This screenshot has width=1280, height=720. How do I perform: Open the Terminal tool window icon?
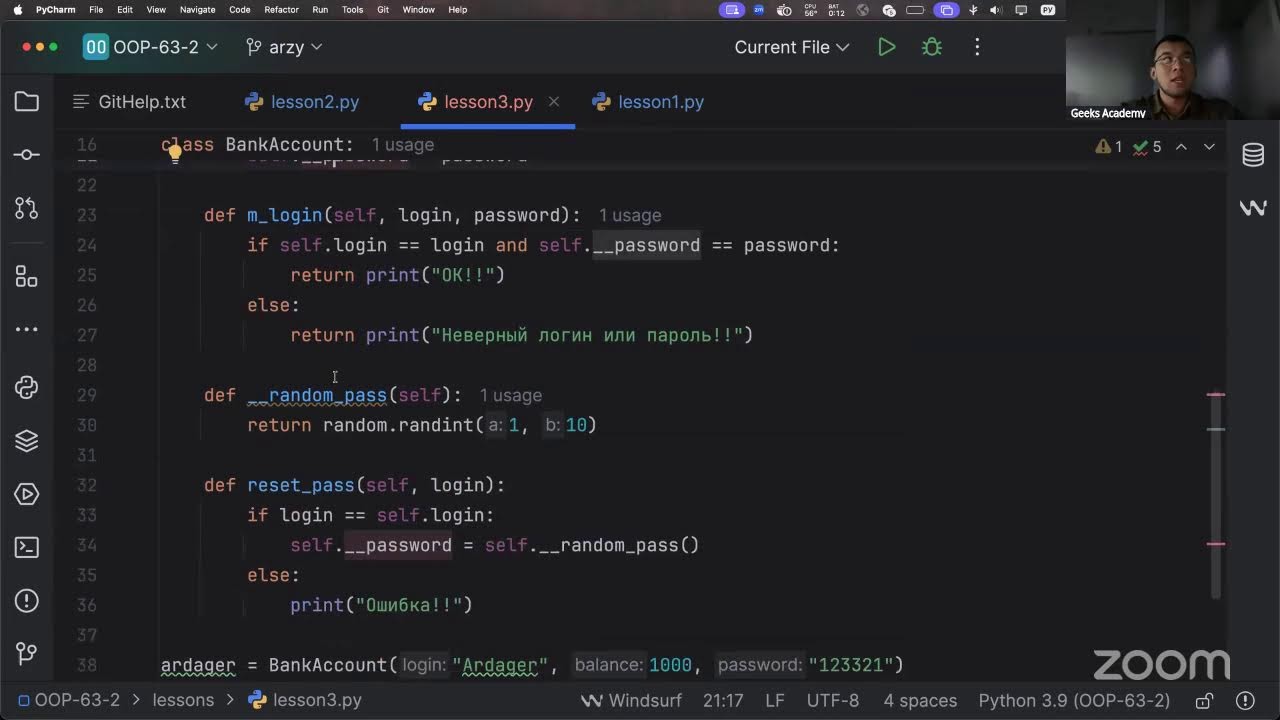click(27, 547)
